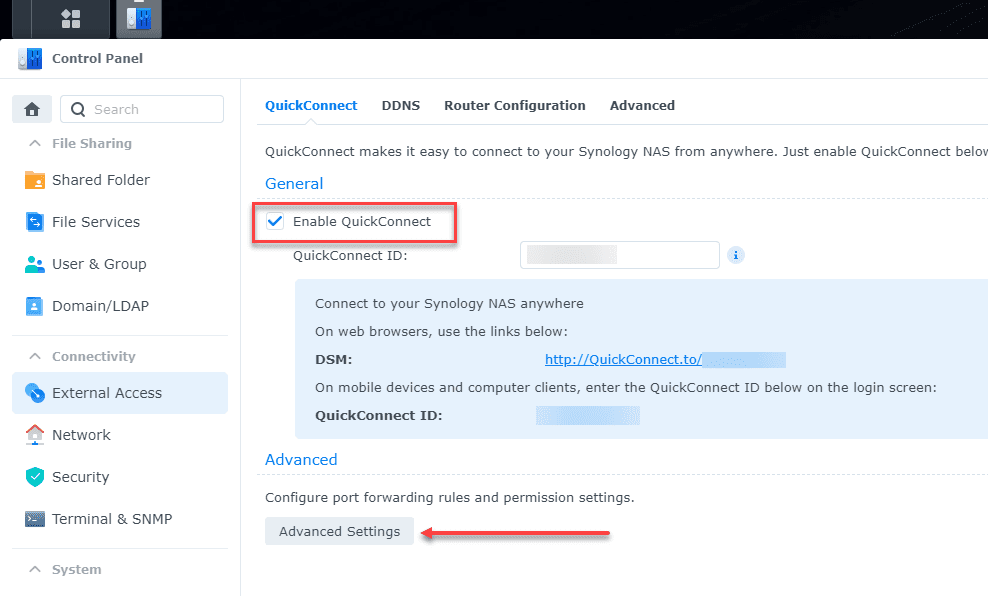Image resolution: width=988 pixels, height=596 pixels.
Task: Click the Shared Folder icon
Action: [x=35, y=180]
